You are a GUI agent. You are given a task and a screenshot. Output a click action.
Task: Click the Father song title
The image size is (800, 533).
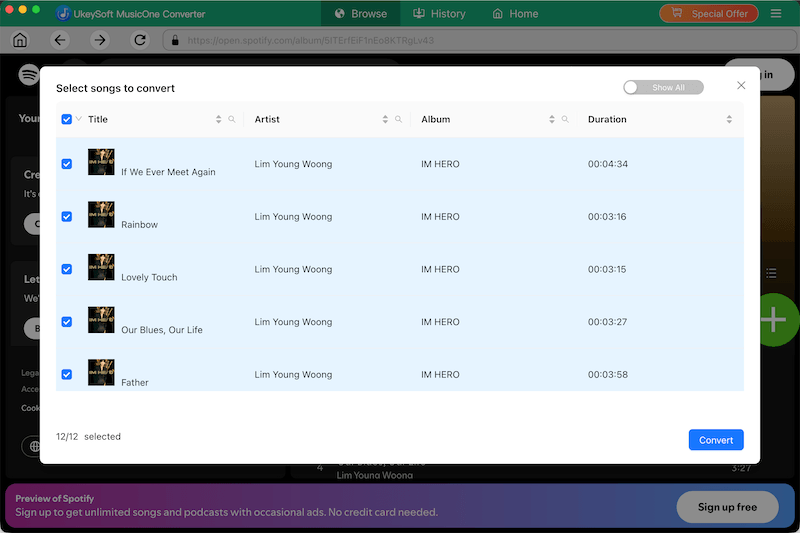point(135,383)
